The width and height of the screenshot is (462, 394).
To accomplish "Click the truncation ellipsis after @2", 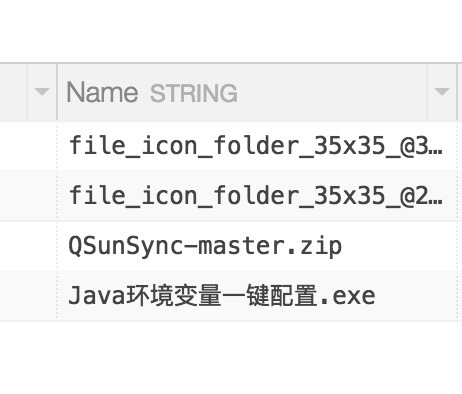I will coord(435,200).
